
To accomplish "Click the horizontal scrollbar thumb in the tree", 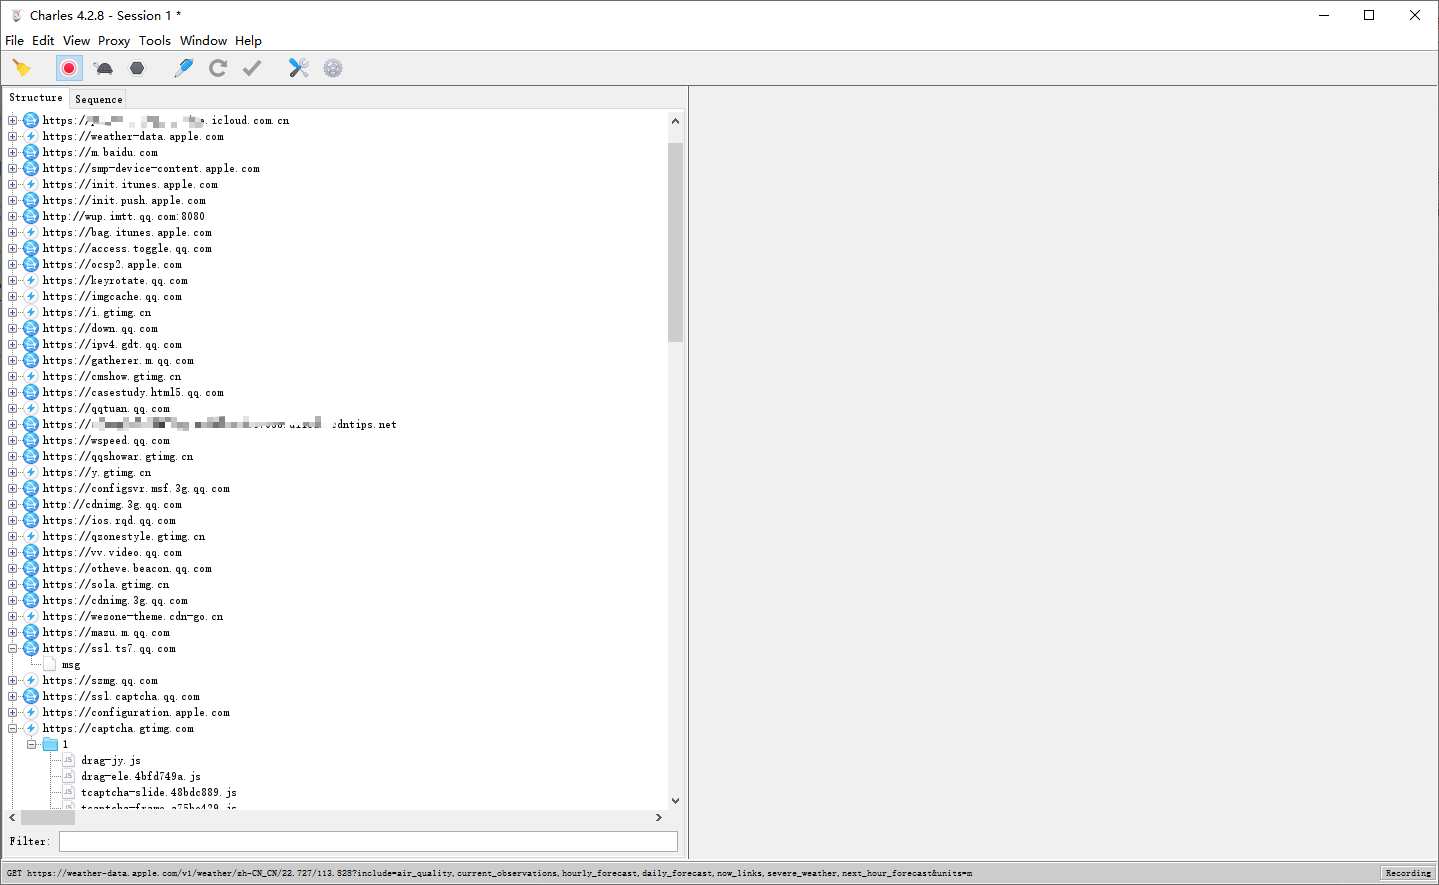I will (48, 818).
